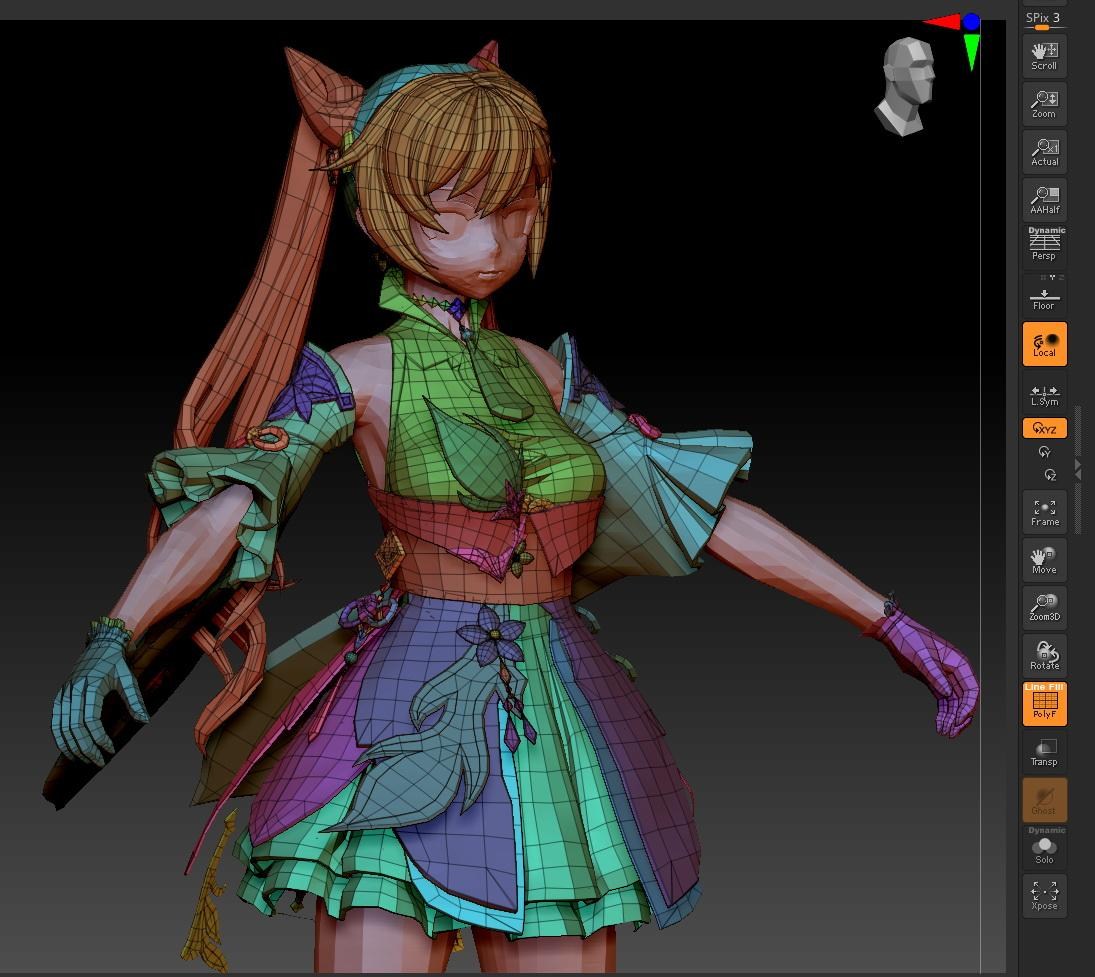Select the Zoom document tool

pyautogui.click(x=1044, y=104)
